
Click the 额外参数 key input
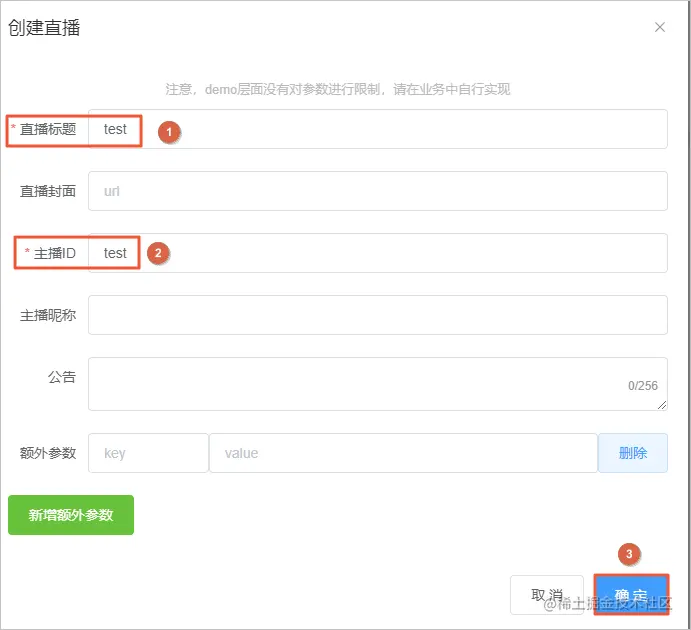(148, 453)
